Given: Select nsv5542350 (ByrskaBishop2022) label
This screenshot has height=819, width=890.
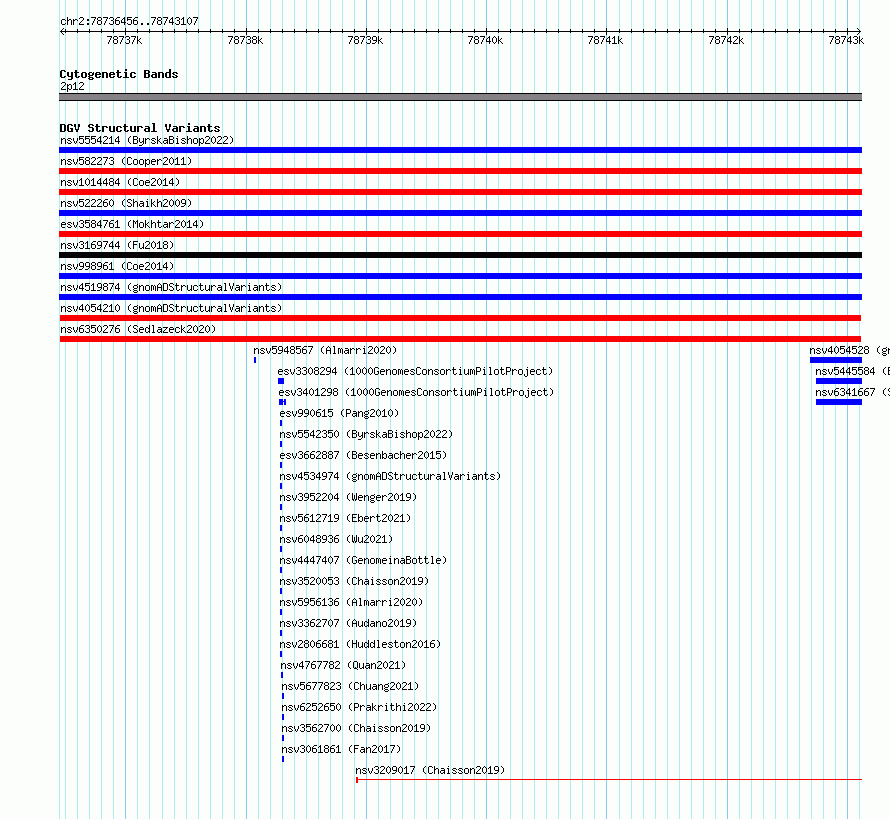Looking at the screenshot, I should (x=366, y=434).
